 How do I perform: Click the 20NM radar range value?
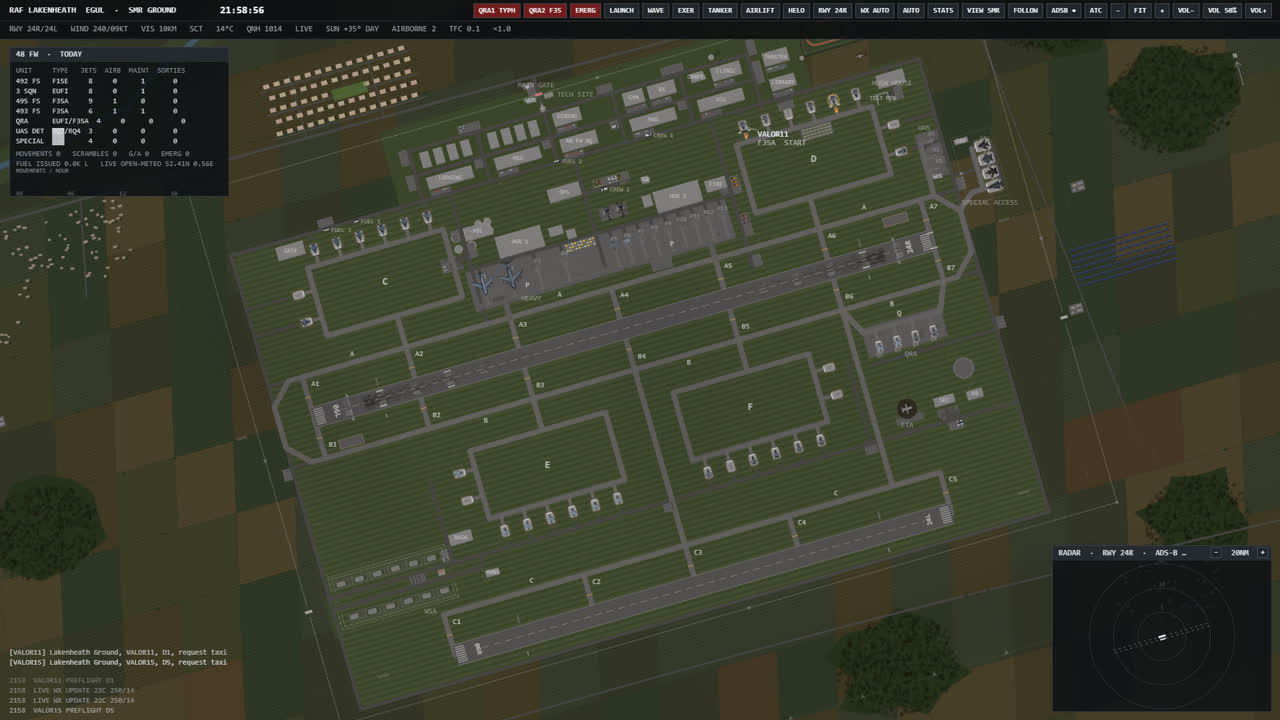point(1239,552)
